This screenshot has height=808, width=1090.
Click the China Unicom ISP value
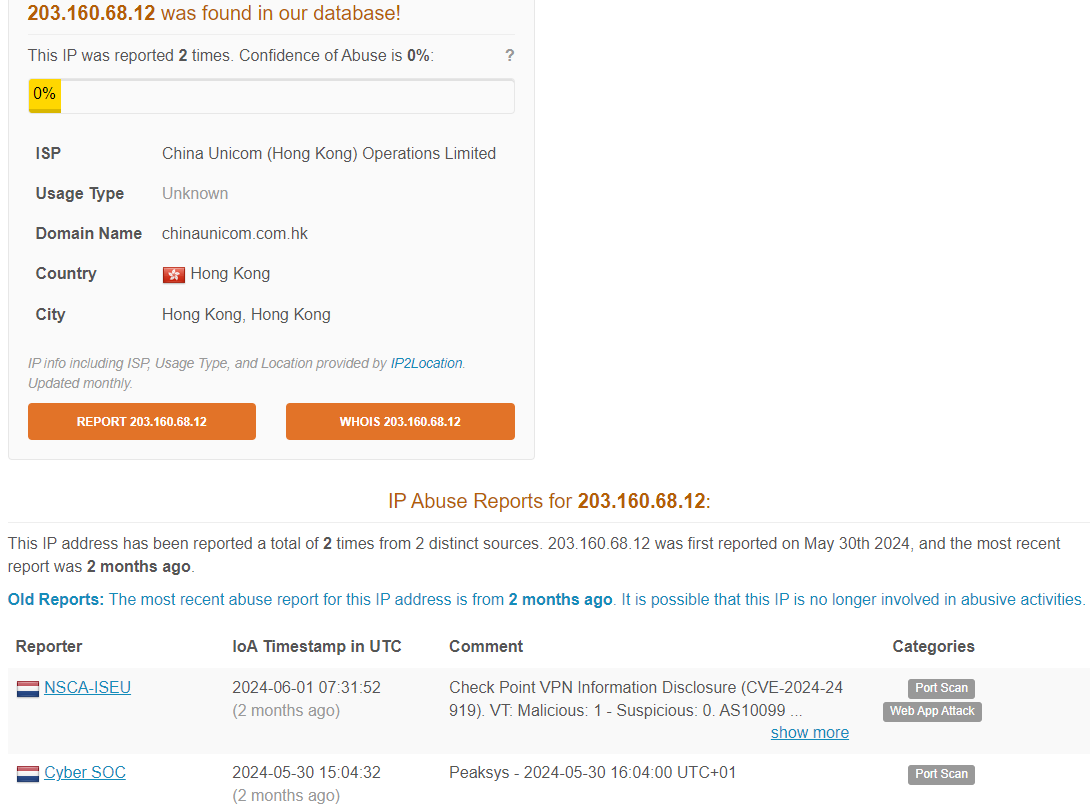[329, 154]
